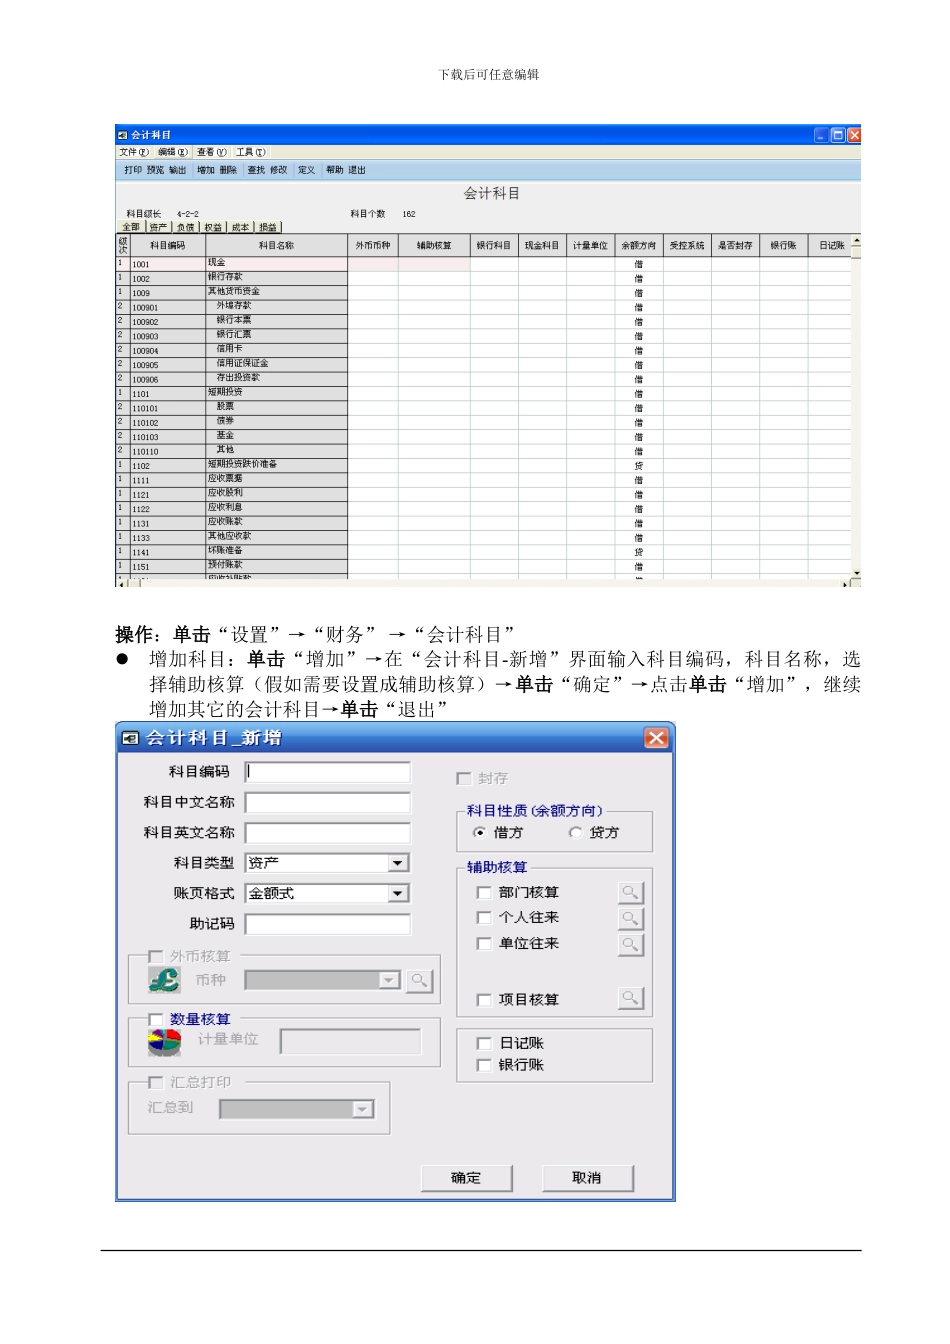Click the title bar icon of 会计科目_新增 dialog
The width and height of the screenshot is (950, 1344).
click(130, 738)
